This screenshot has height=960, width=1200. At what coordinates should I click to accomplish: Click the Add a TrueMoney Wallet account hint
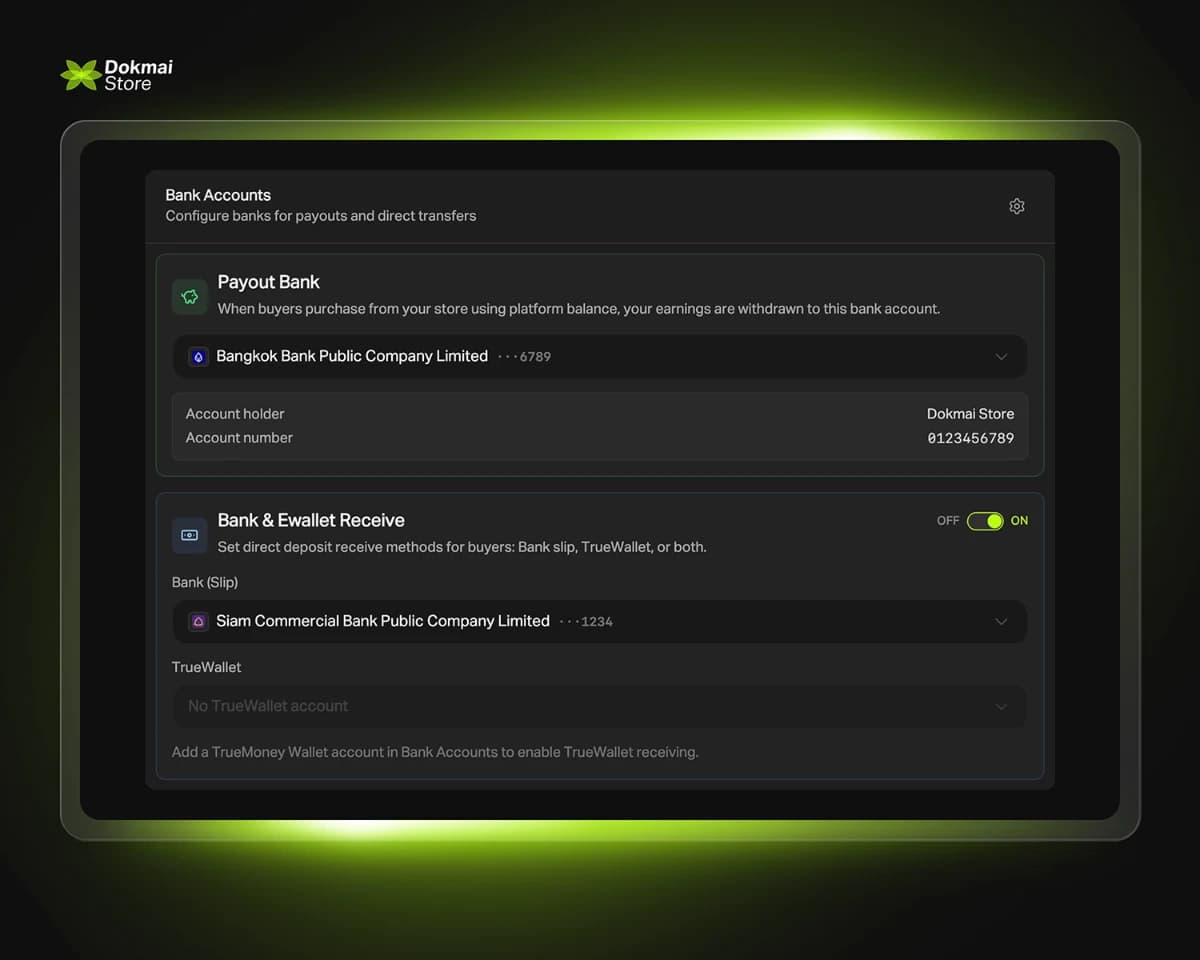click(435, 752)
